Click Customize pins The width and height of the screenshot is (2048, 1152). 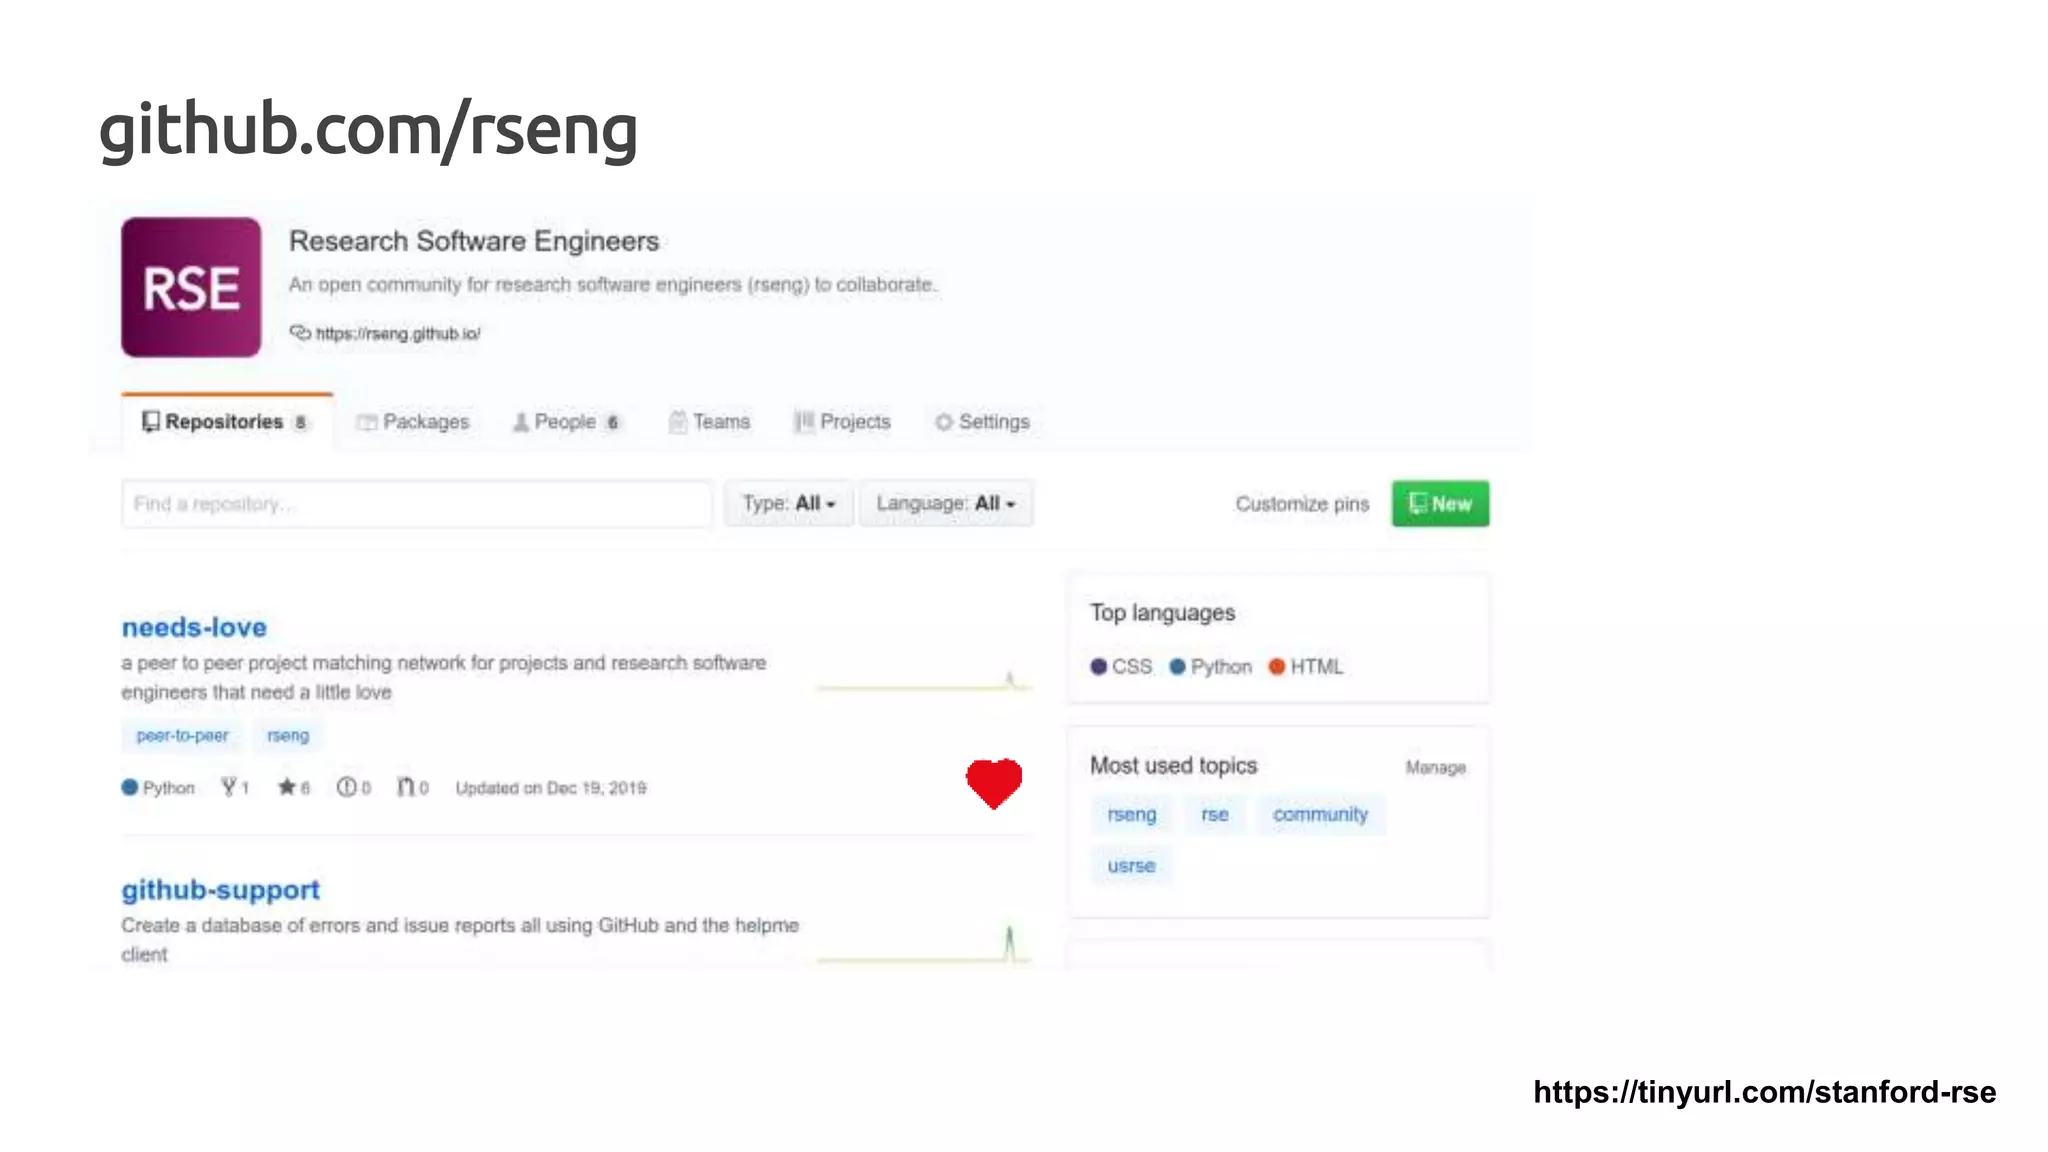[1302, 504]
